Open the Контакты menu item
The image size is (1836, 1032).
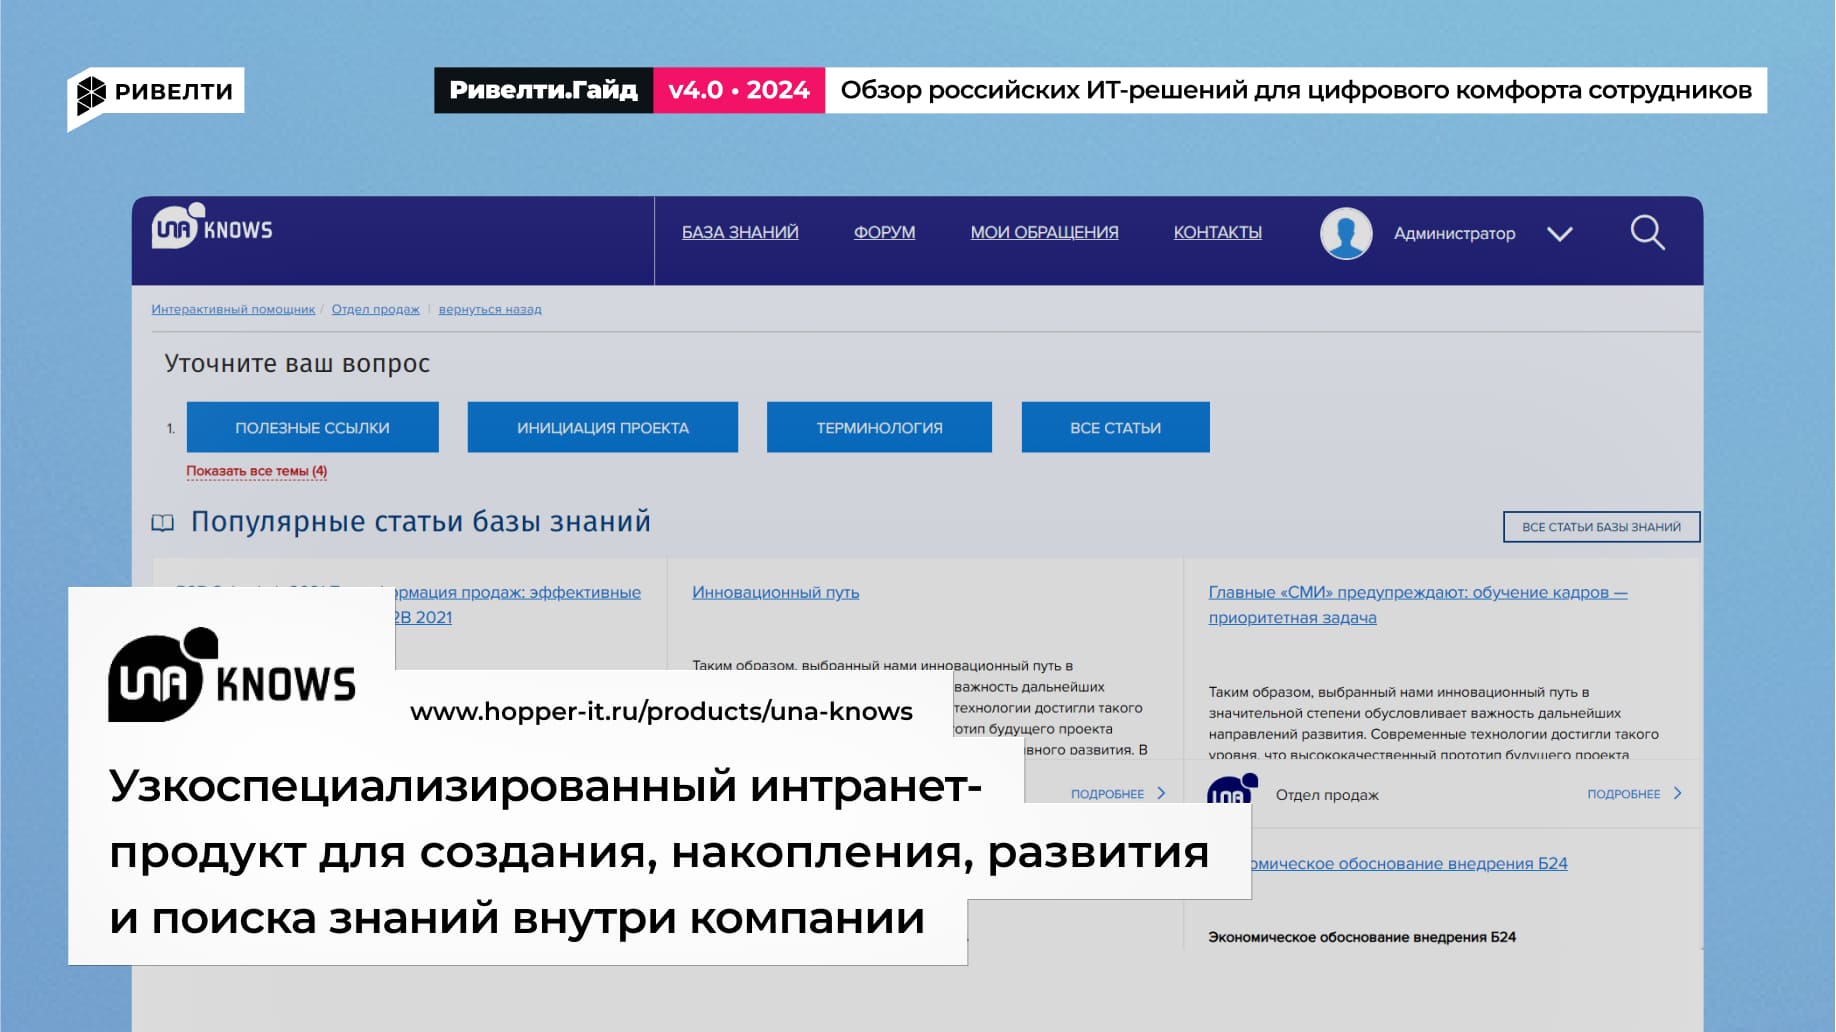(1217, 232)
